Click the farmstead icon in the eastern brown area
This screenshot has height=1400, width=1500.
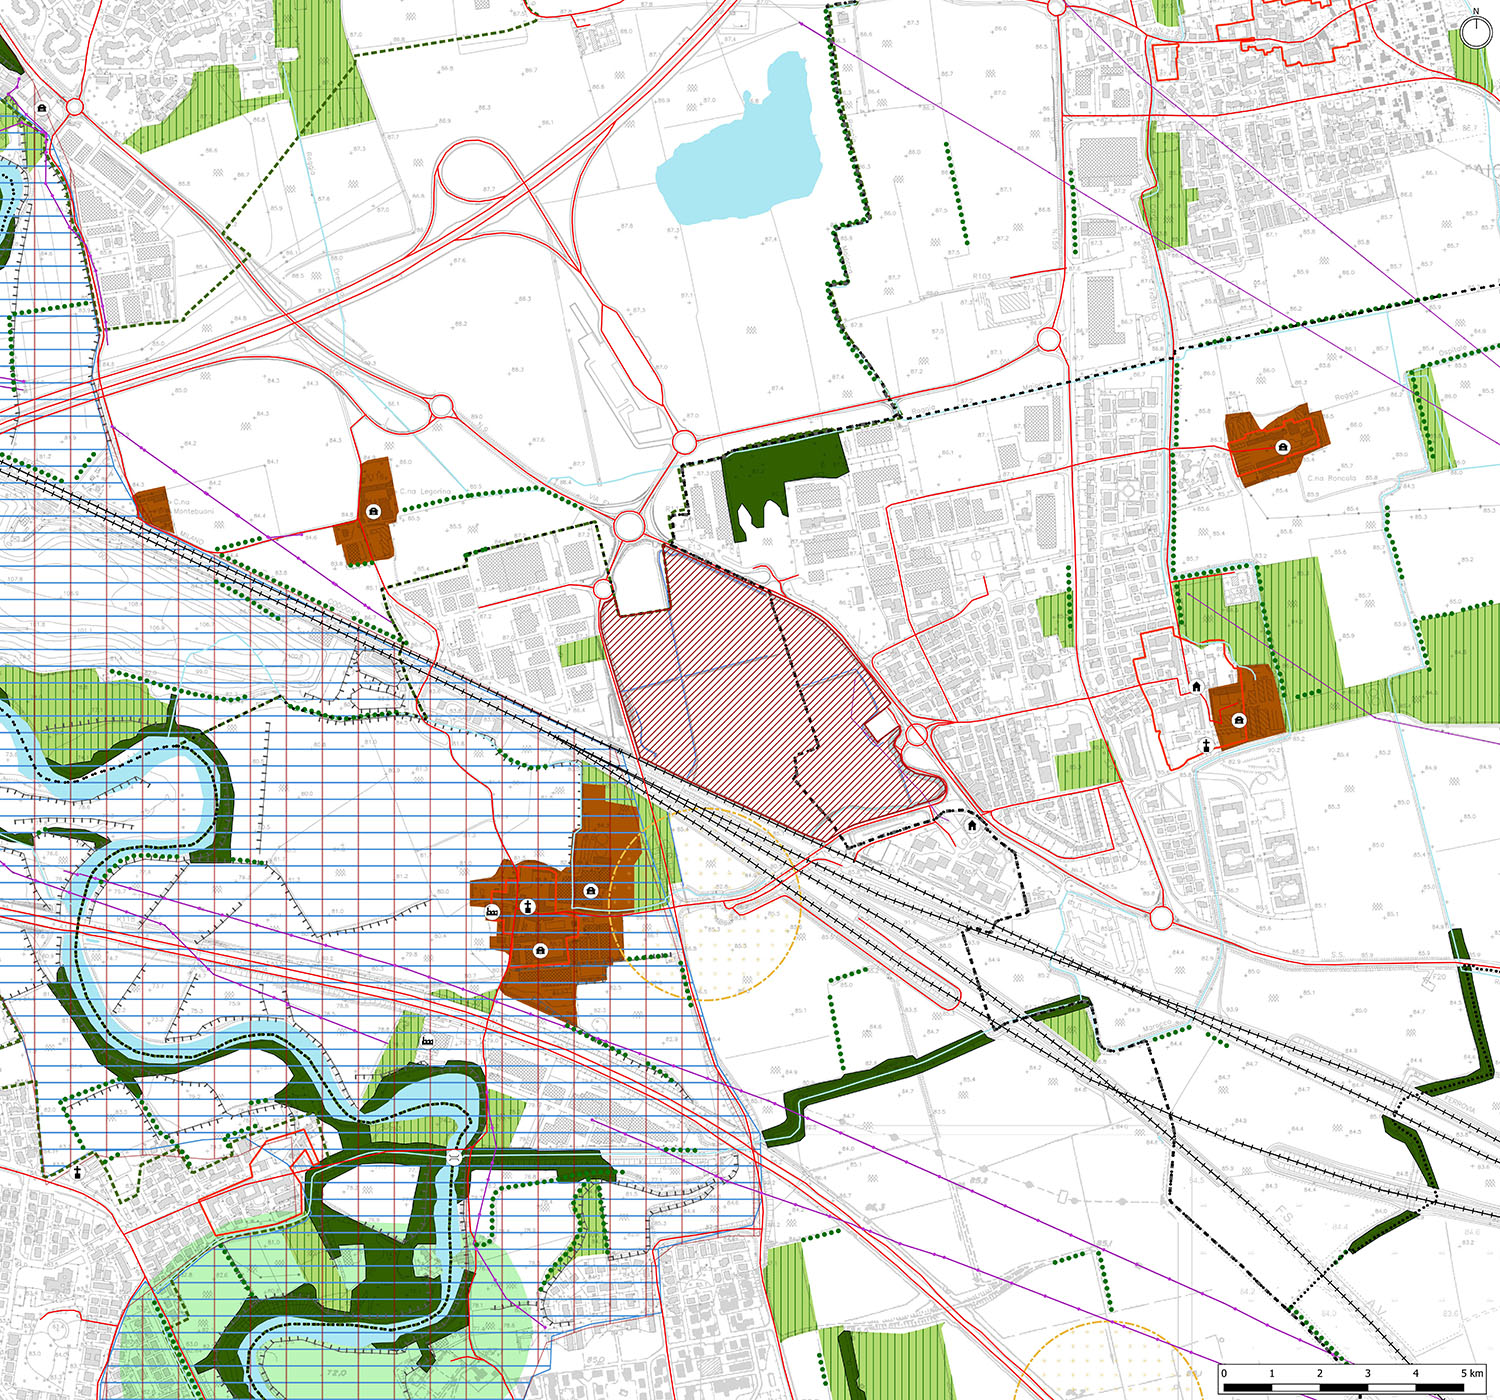[x=1238, y=719]
